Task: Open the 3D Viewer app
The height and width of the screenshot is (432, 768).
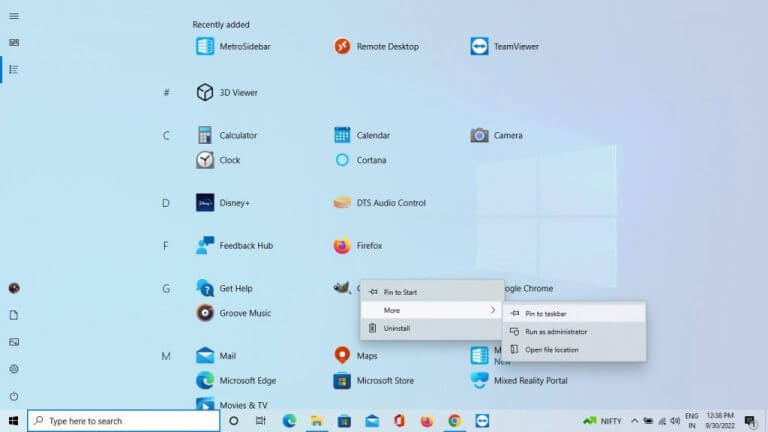Action: (x=227, y=92)
